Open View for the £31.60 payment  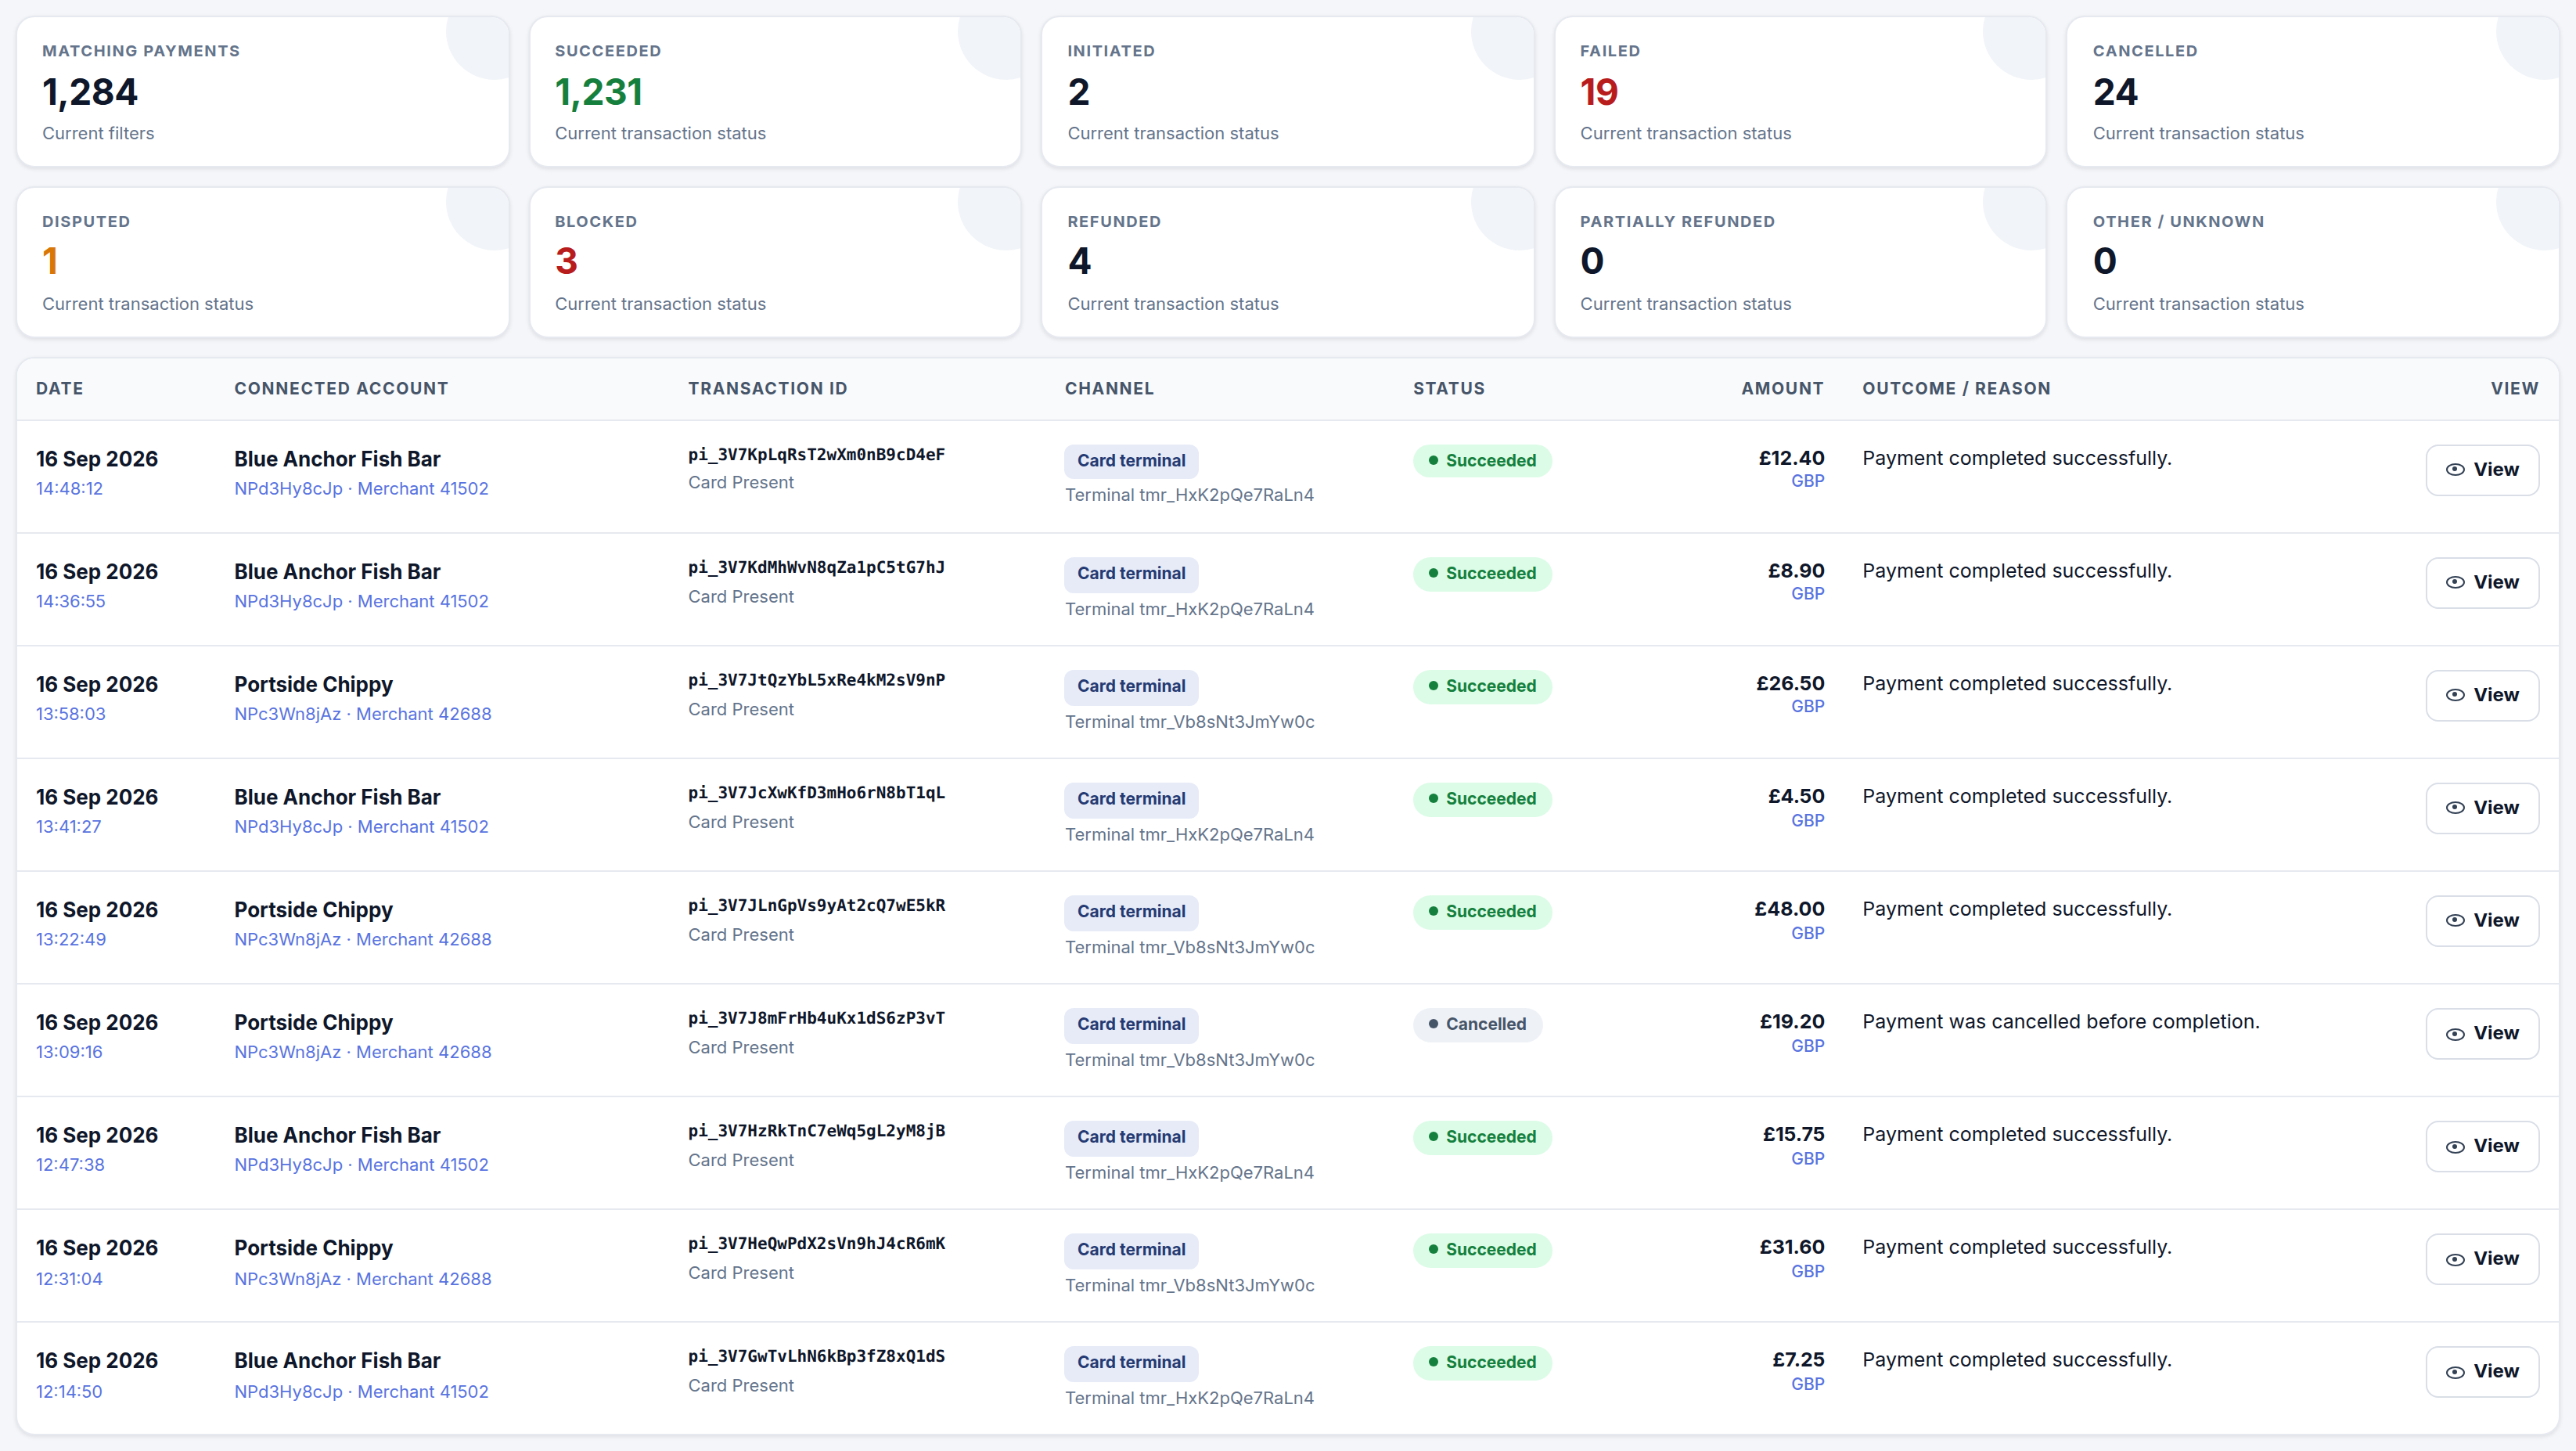[2482, 1259]
